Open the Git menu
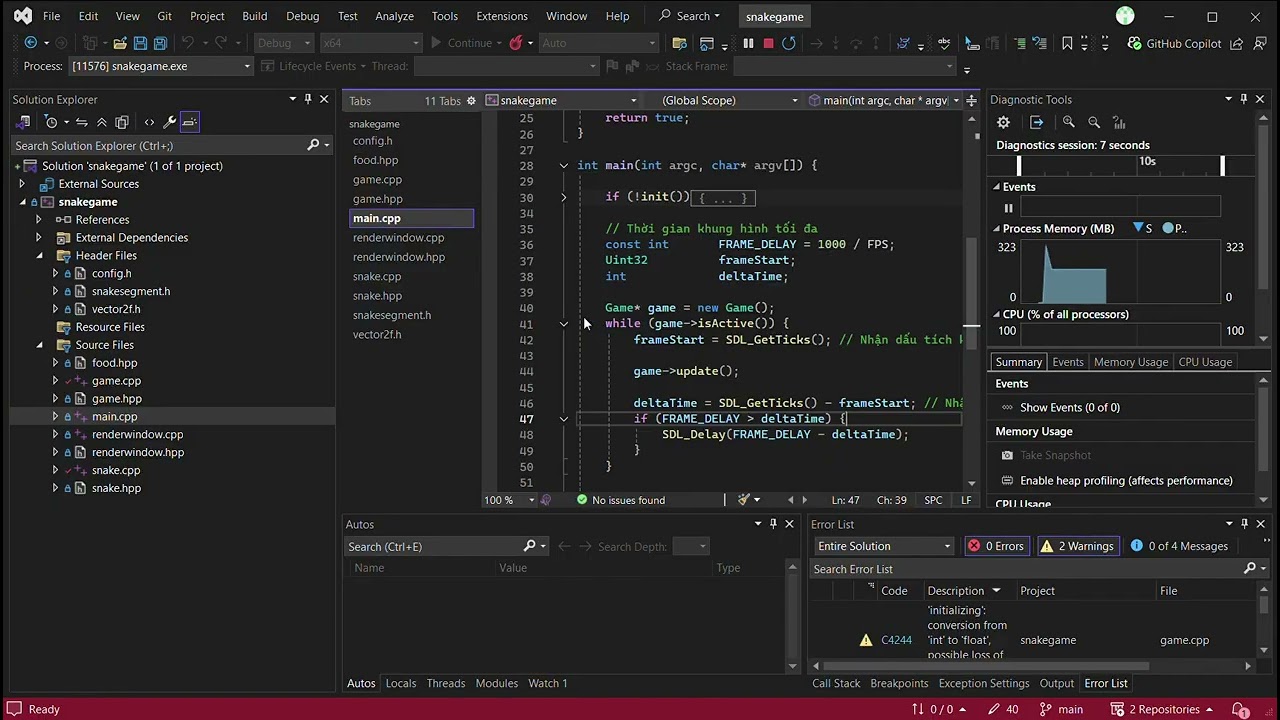The width and height of the screenshot is (1280, 720). 164,16
